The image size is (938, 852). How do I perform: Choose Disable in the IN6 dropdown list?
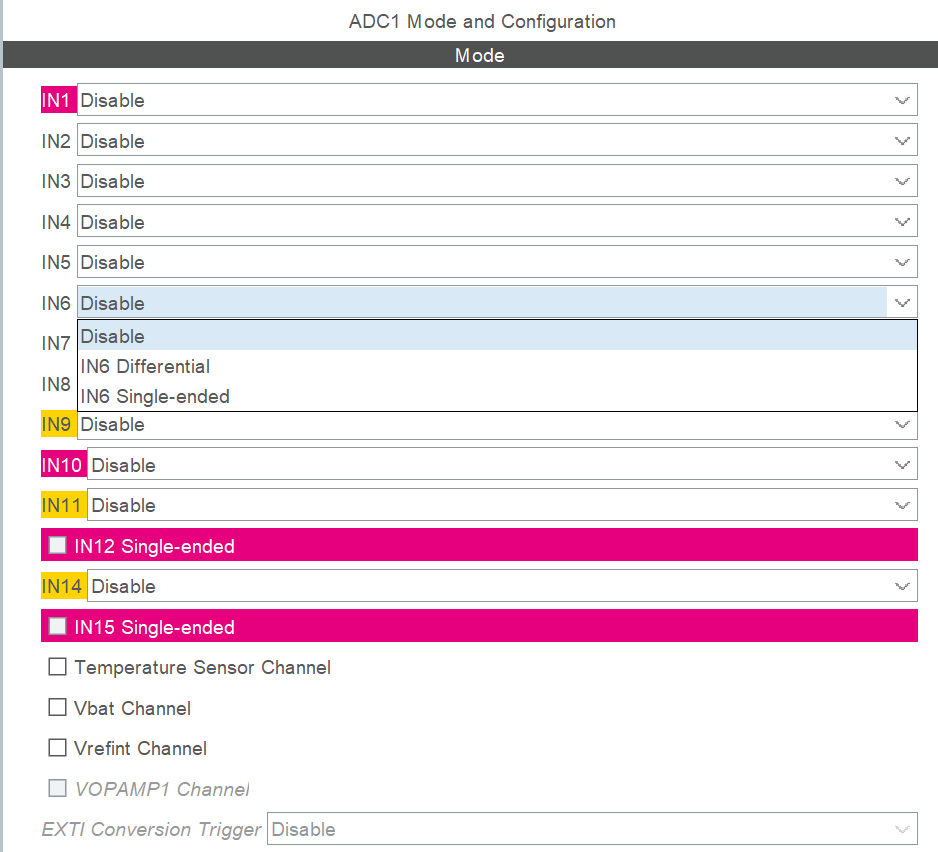497,336
